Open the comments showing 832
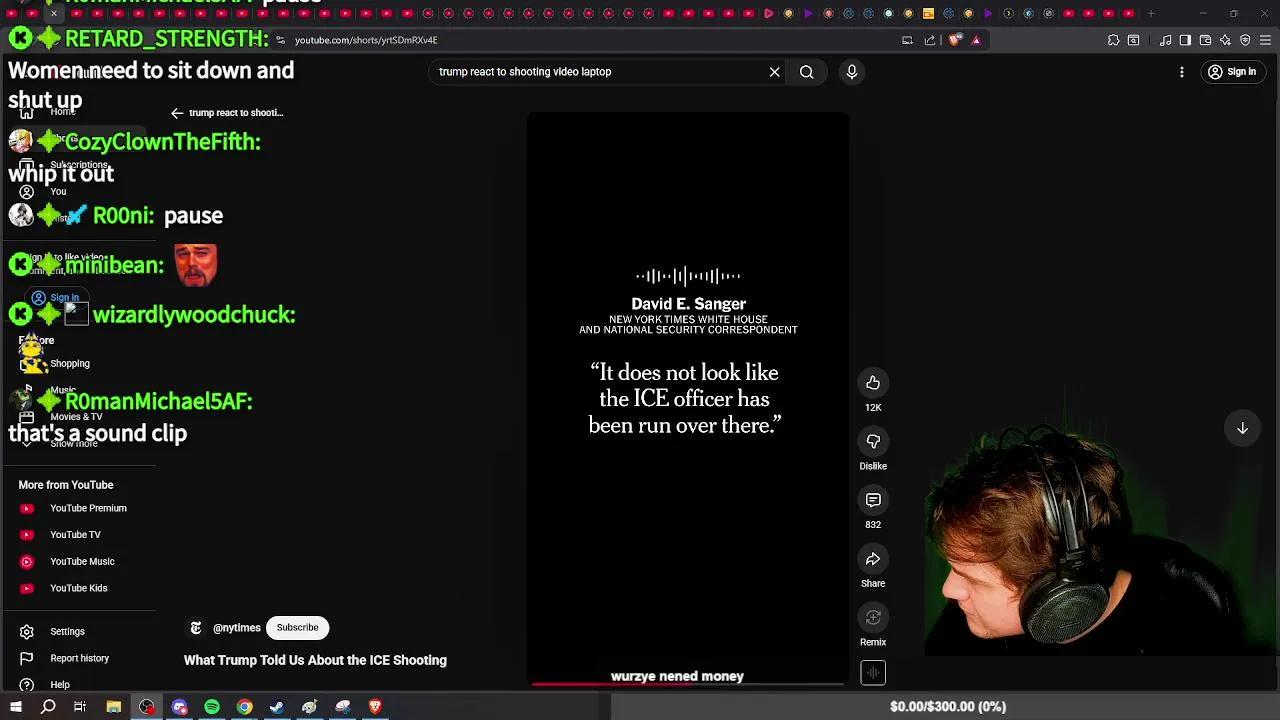Screen dimensions: 1280x720 click(873, 500)
